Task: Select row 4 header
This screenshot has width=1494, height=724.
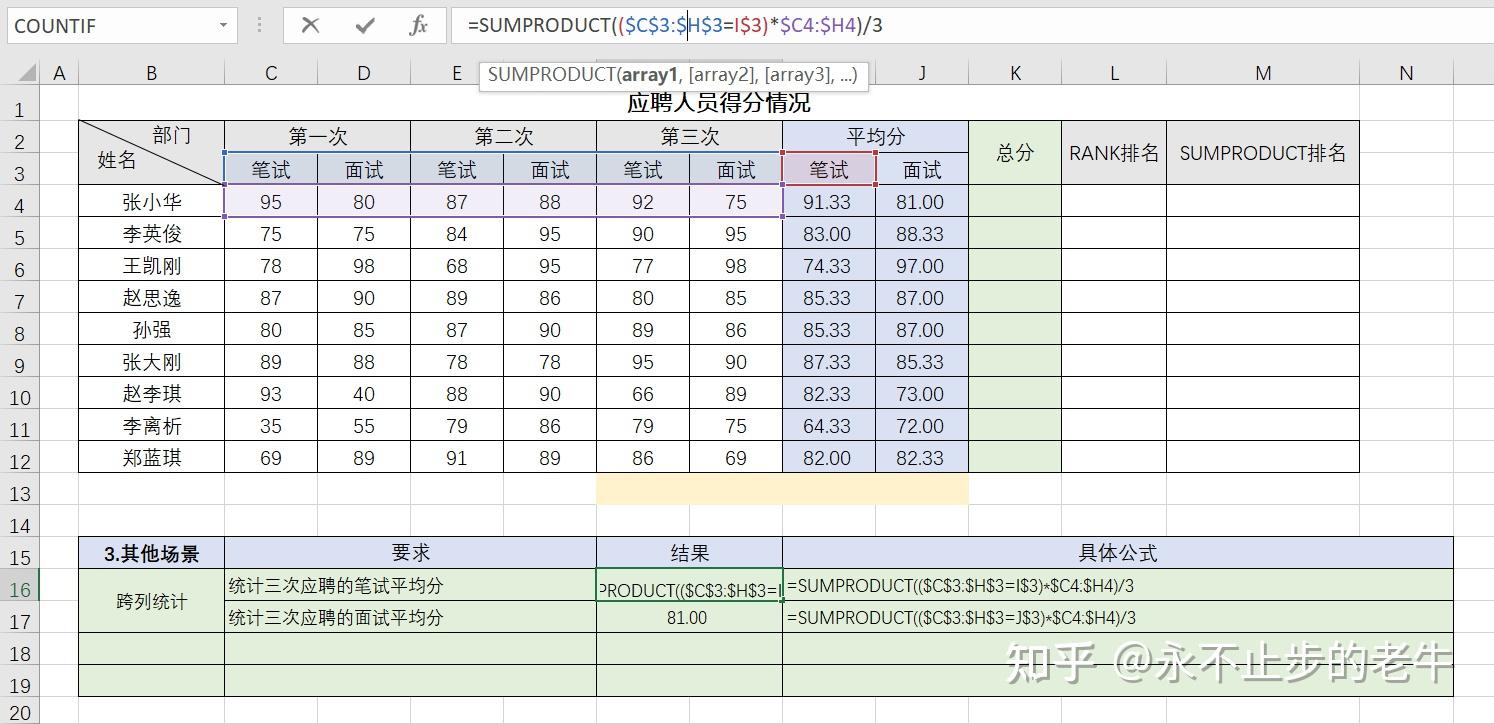Action: pyautogui.click(x=20, y=205)
